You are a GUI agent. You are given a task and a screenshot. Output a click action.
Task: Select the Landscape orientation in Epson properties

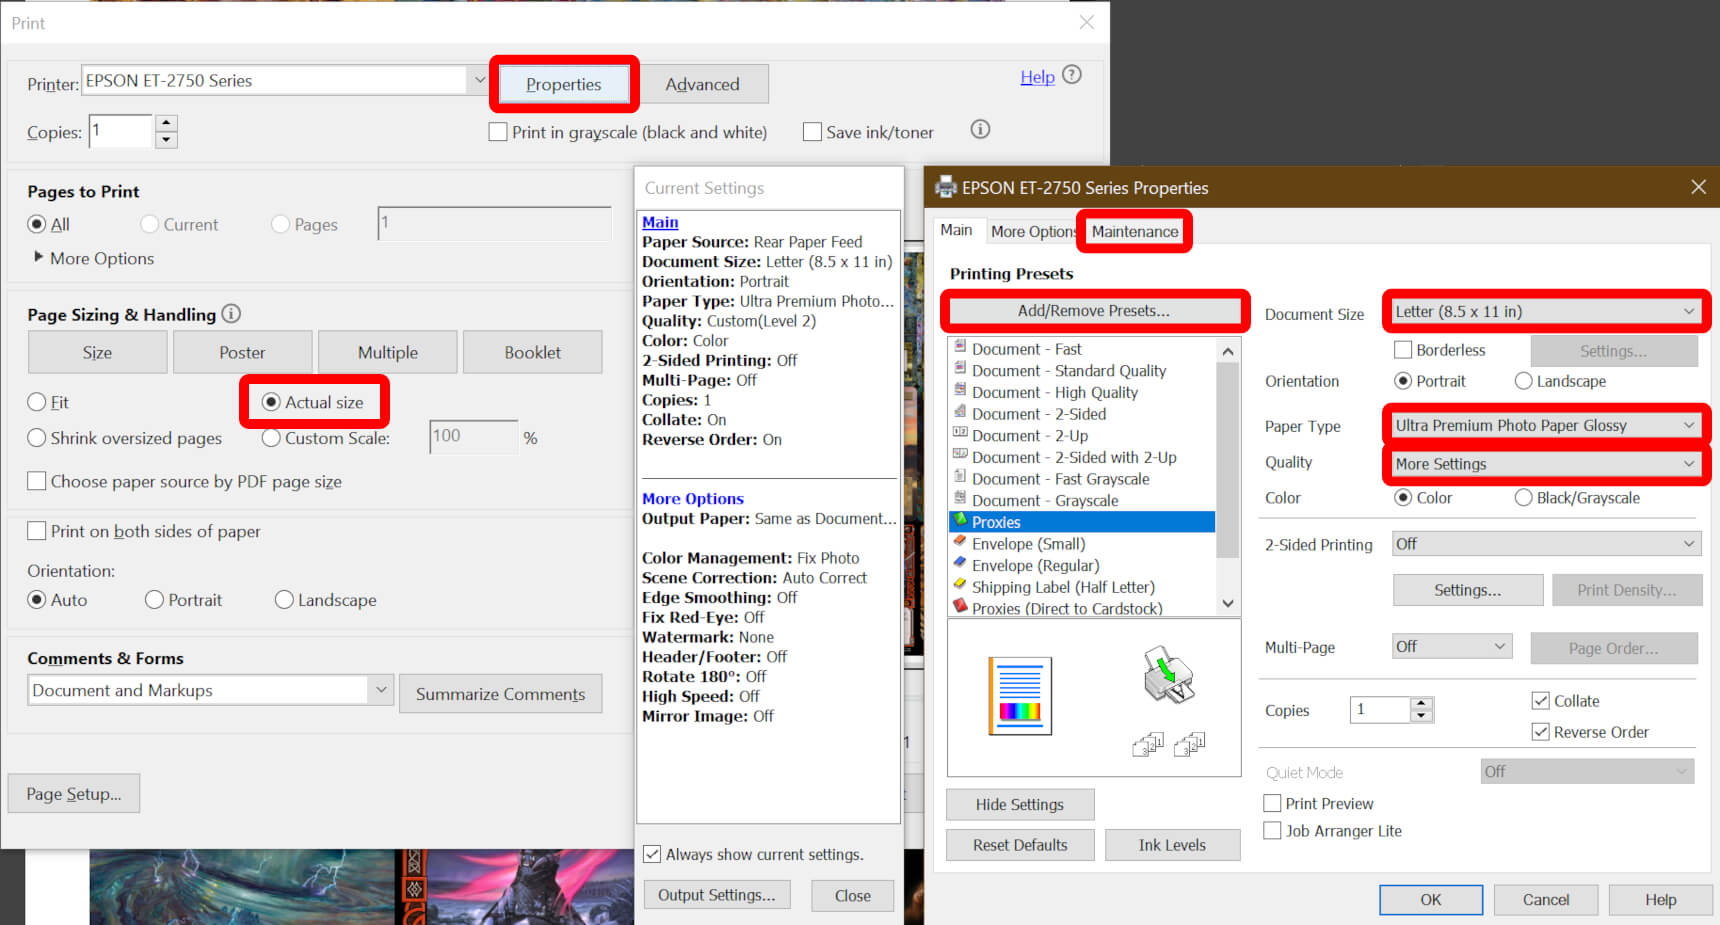(x=1523, y=381)
